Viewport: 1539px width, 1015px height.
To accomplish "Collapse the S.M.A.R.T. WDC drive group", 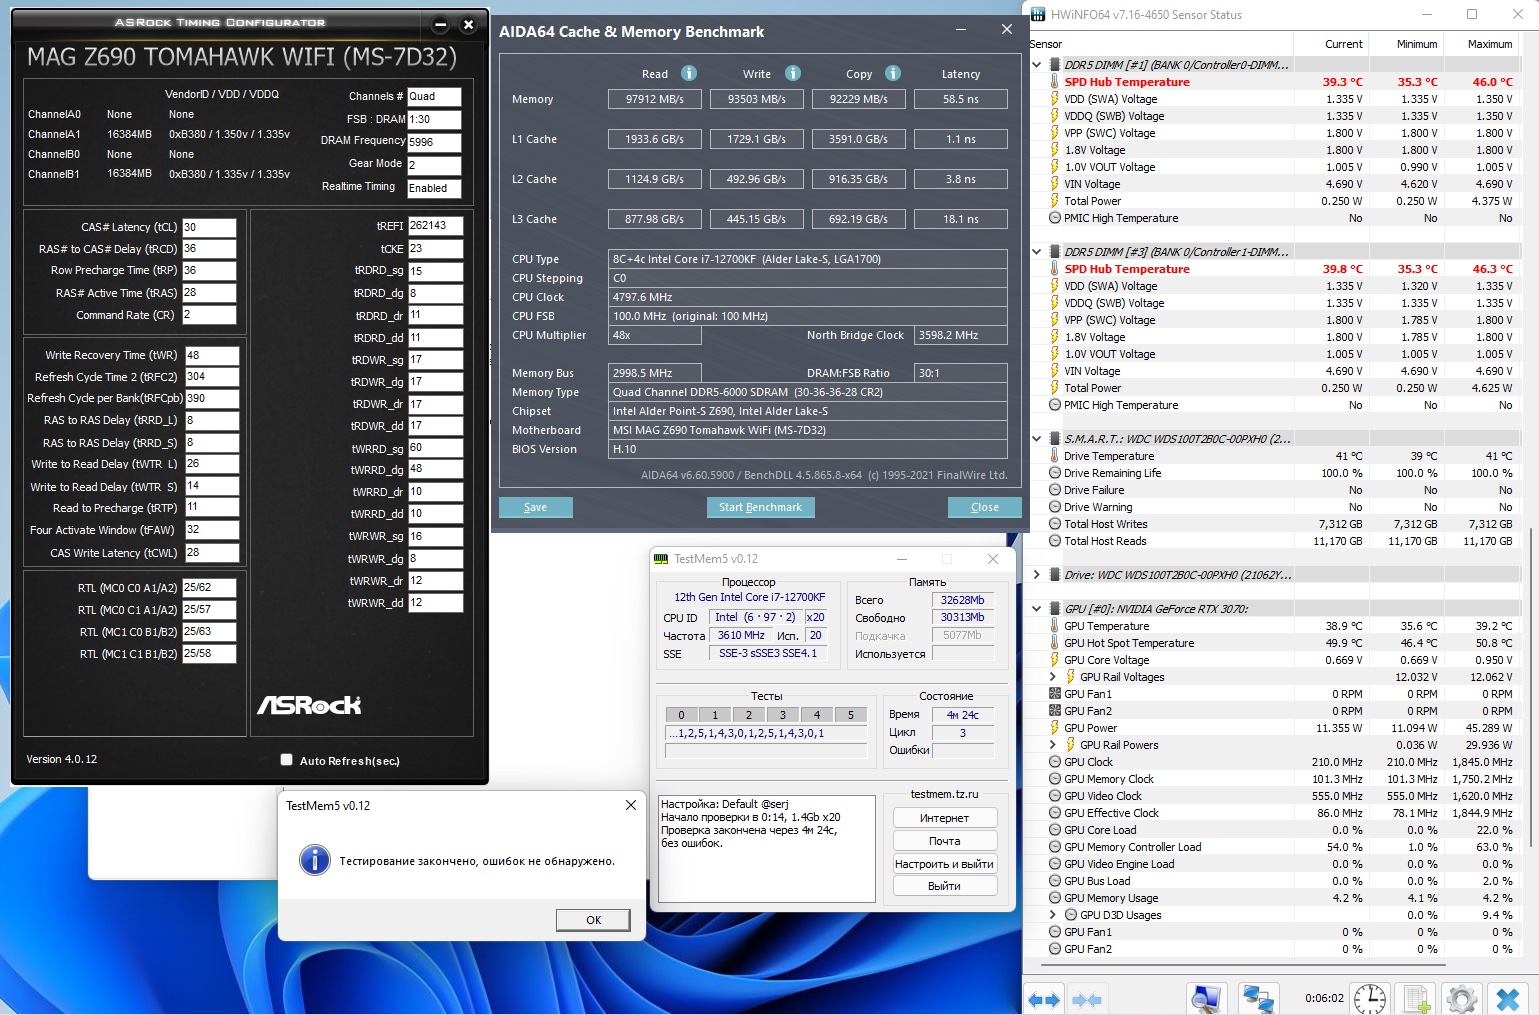I will click(x=1037, y=439).
